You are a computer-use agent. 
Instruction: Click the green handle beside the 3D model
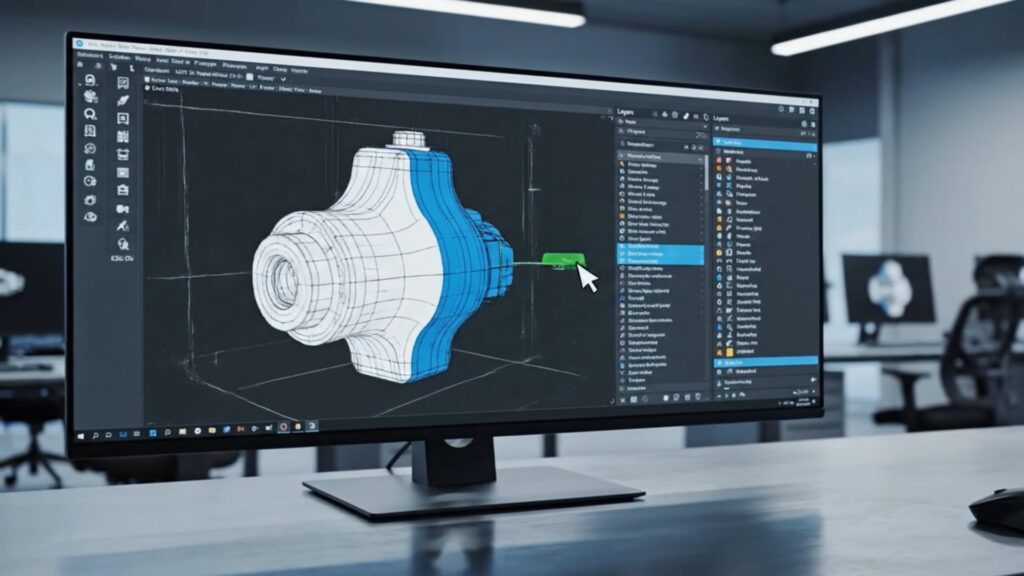556,261
